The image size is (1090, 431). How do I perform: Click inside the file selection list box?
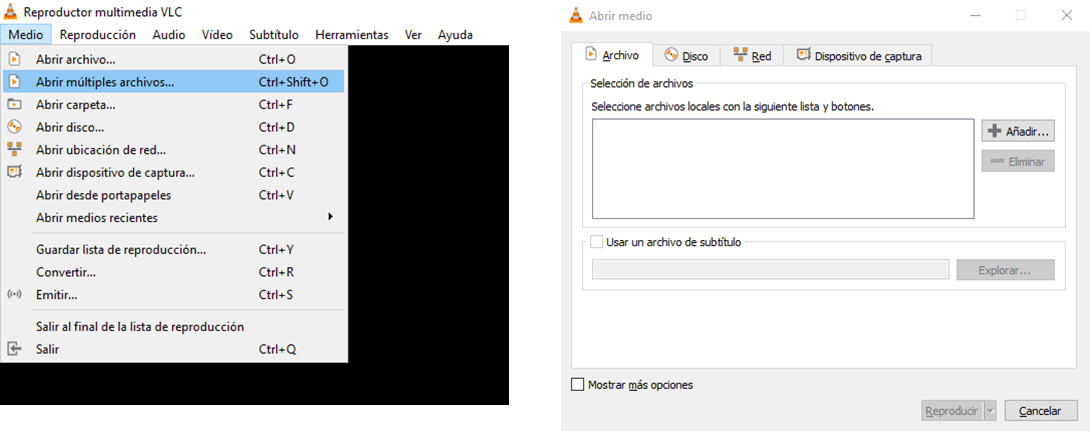782,168
